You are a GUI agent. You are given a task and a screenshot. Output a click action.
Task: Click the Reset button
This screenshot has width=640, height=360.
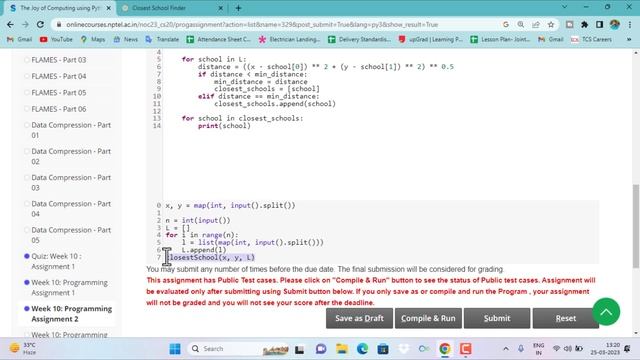click(565, 318)
